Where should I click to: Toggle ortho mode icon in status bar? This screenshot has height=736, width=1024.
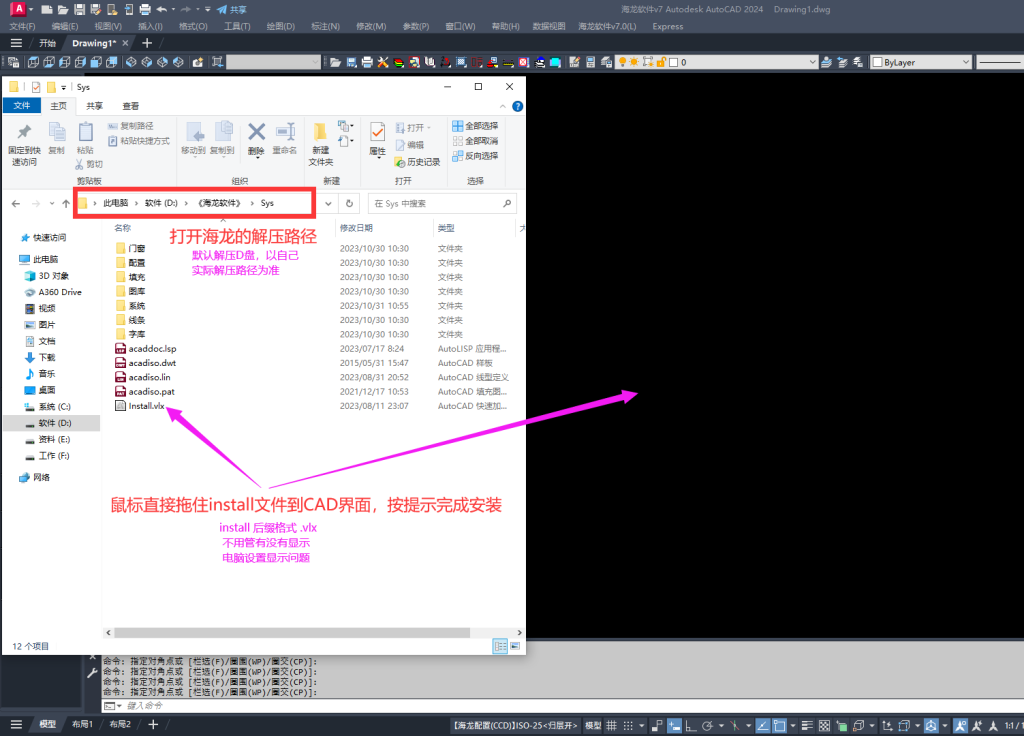click(x=690, y=726)
